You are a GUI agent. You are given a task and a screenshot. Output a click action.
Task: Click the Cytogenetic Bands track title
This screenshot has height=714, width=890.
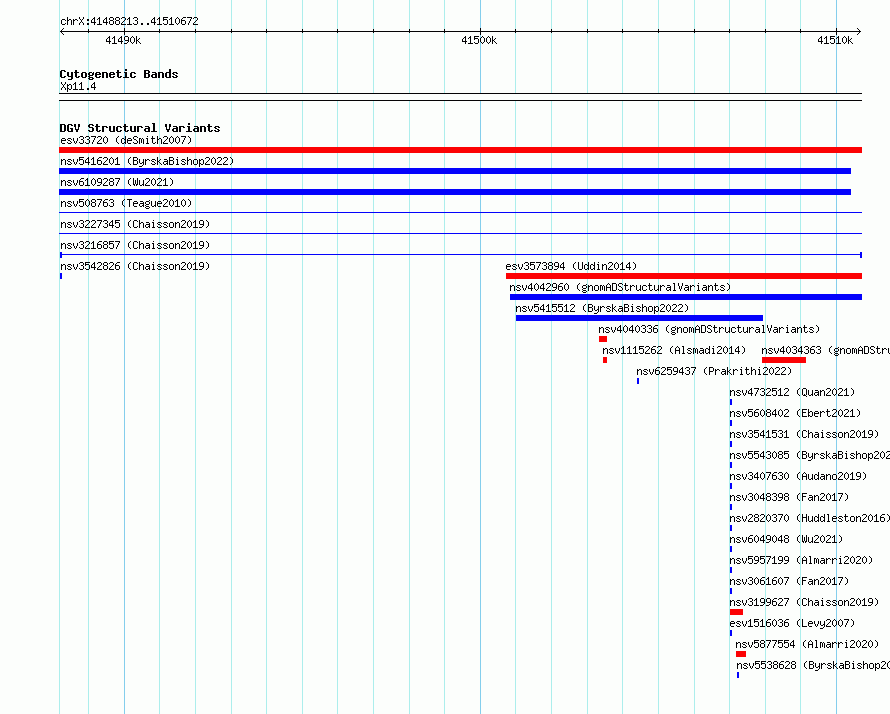click(119, 74)
